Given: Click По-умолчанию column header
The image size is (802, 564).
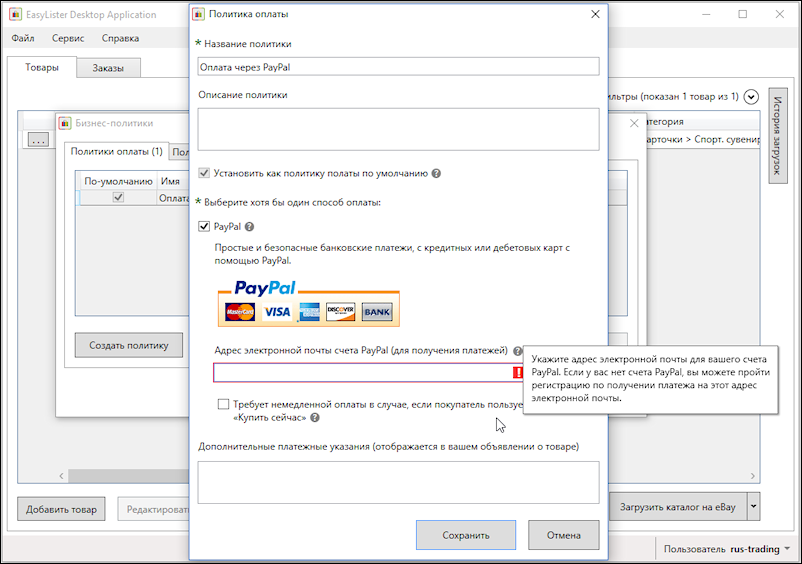Looking at the screenshot, I should click(118, 182).
